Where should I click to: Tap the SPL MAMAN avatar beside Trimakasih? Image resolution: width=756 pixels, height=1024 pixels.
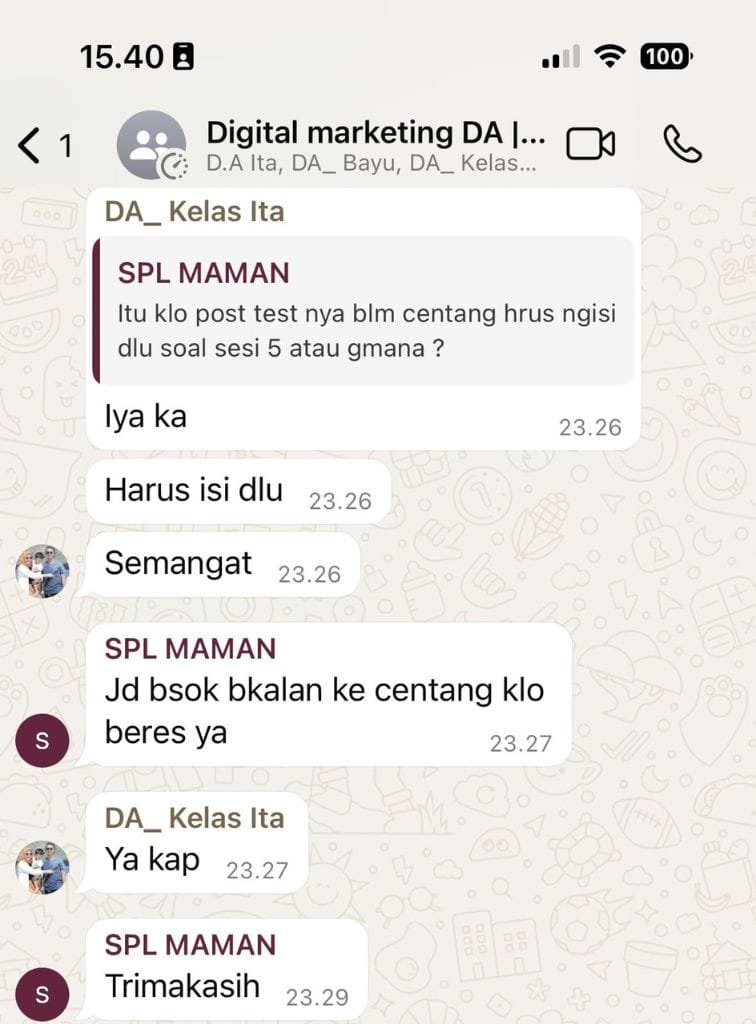point(42,994)
